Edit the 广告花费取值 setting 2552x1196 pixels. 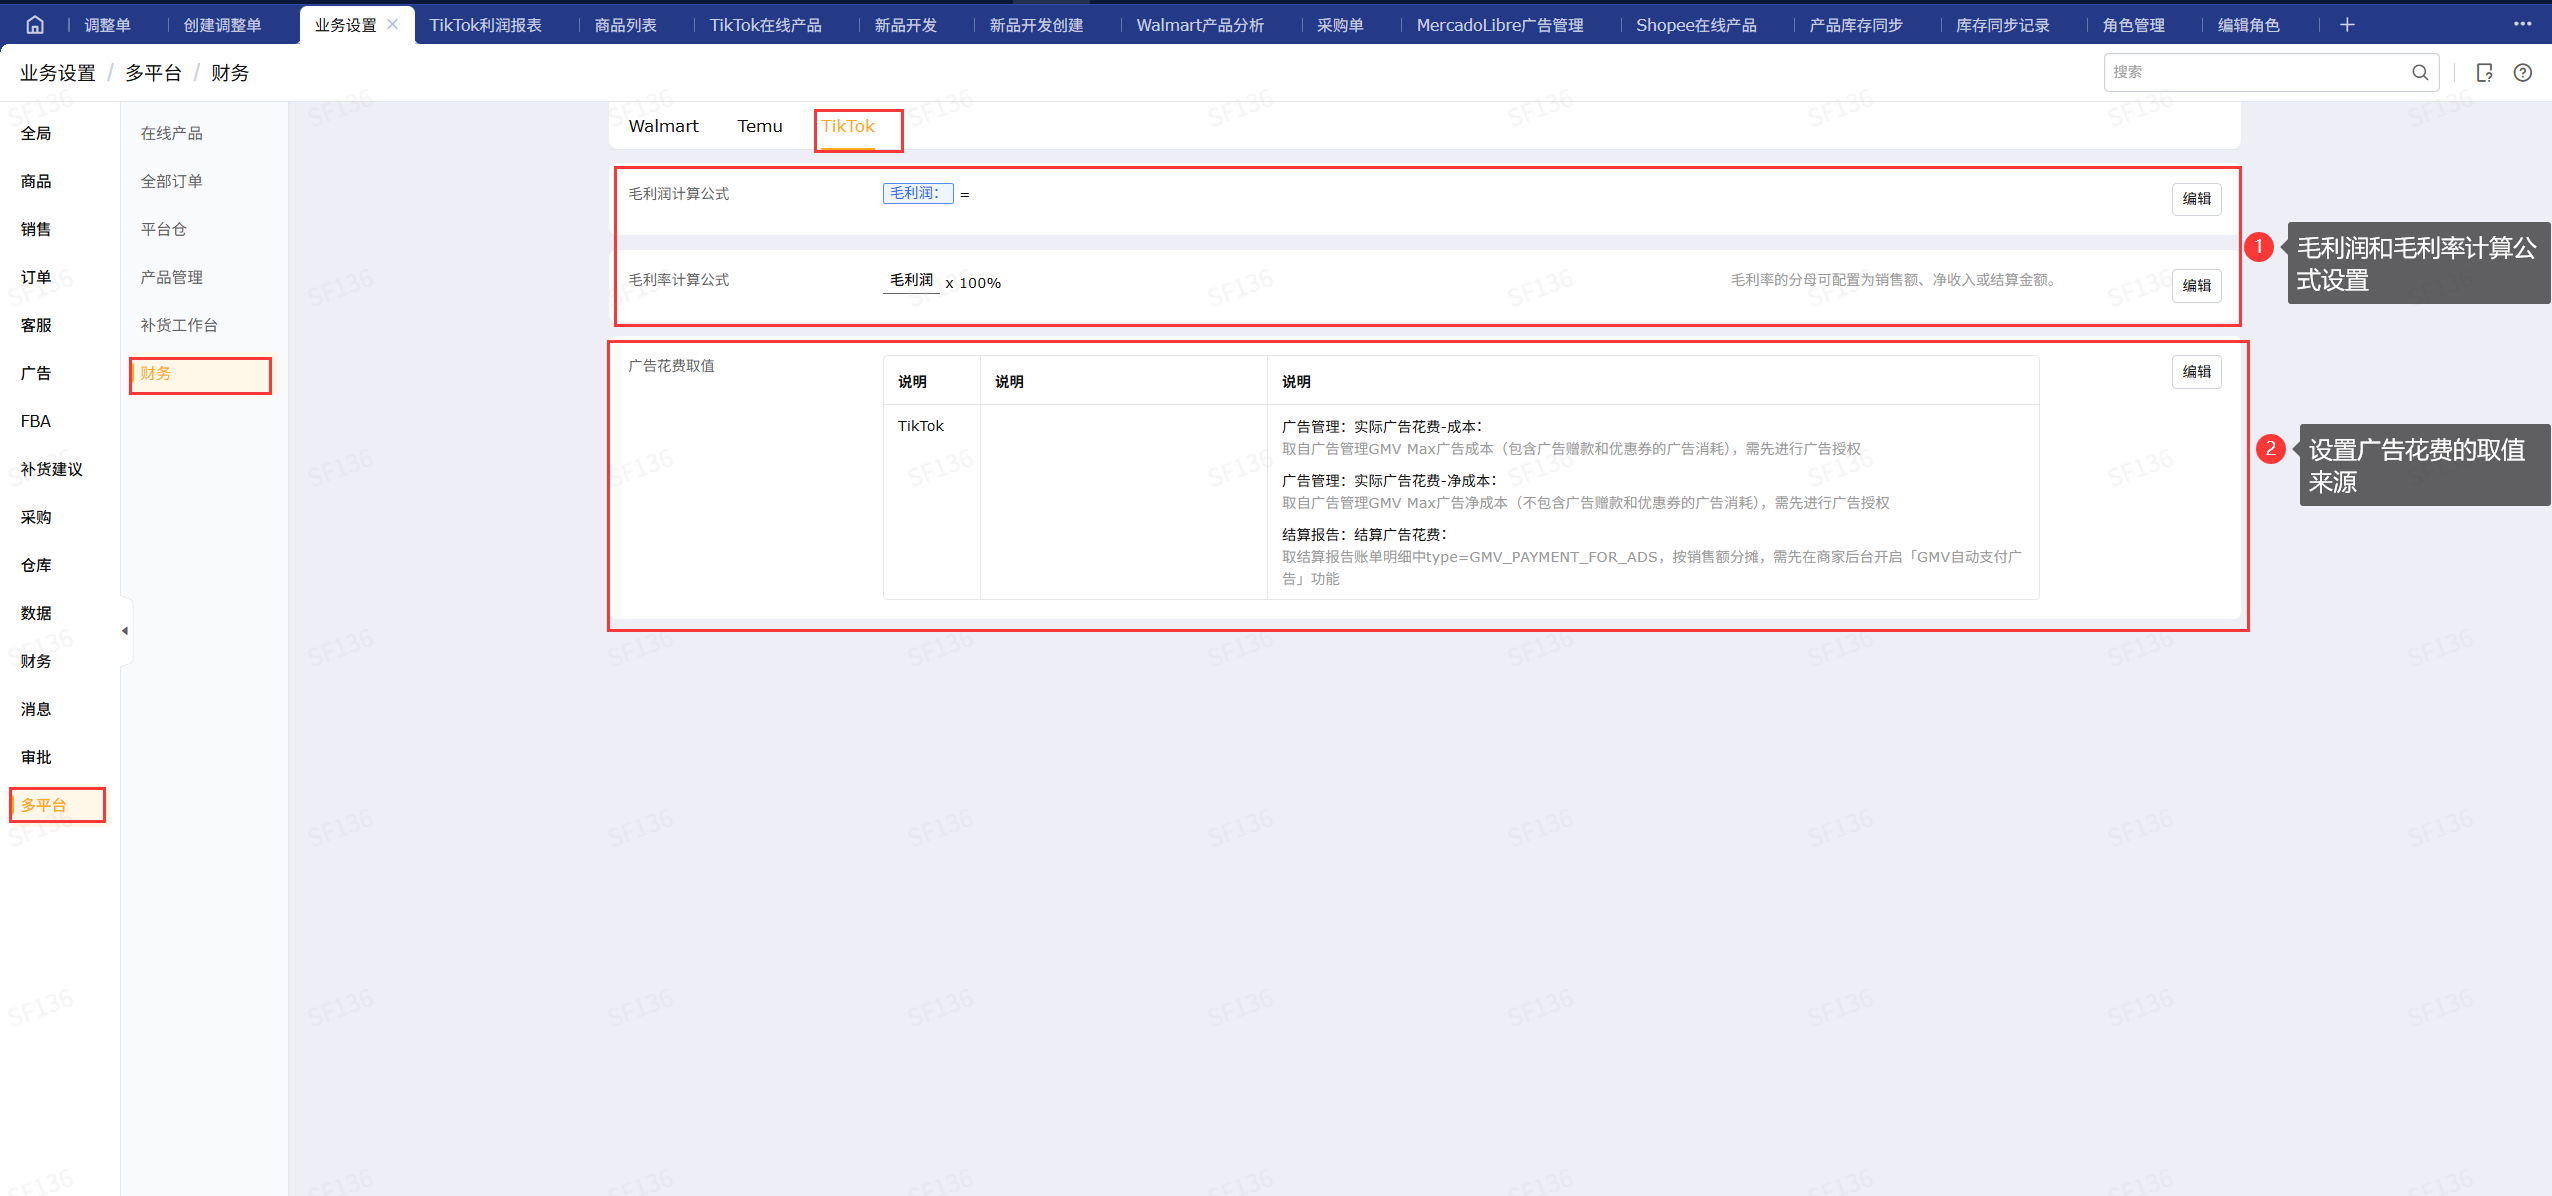(x=2196, y=371)
